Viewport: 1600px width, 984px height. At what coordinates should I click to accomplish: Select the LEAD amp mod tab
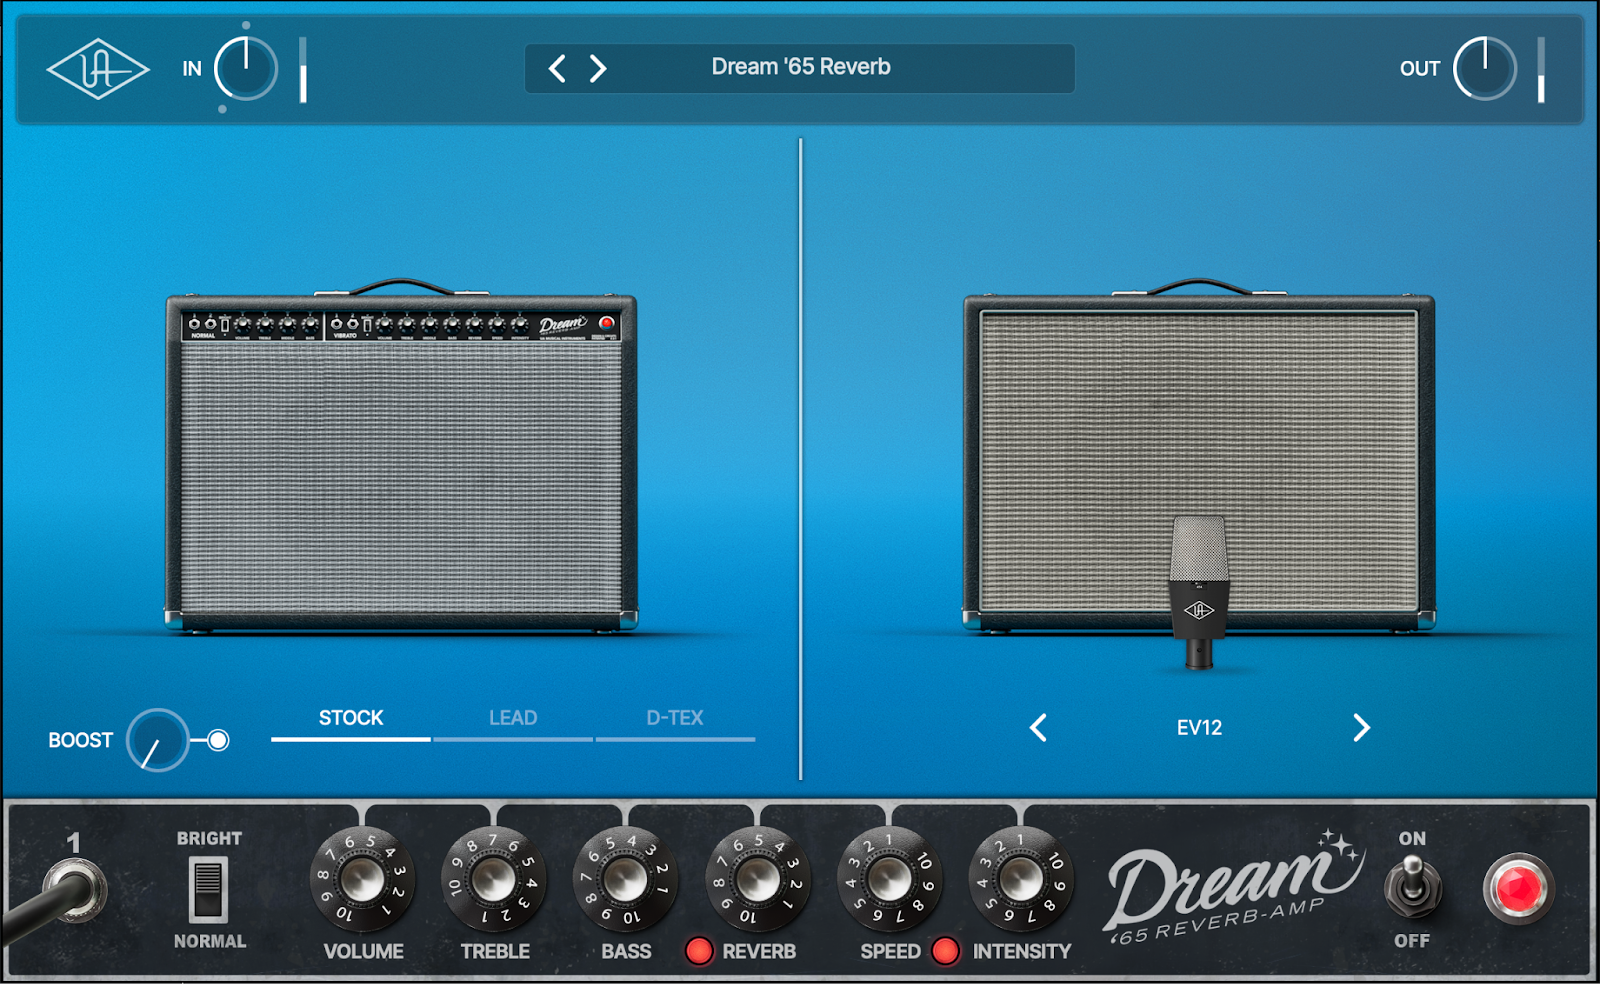(513, 718)
